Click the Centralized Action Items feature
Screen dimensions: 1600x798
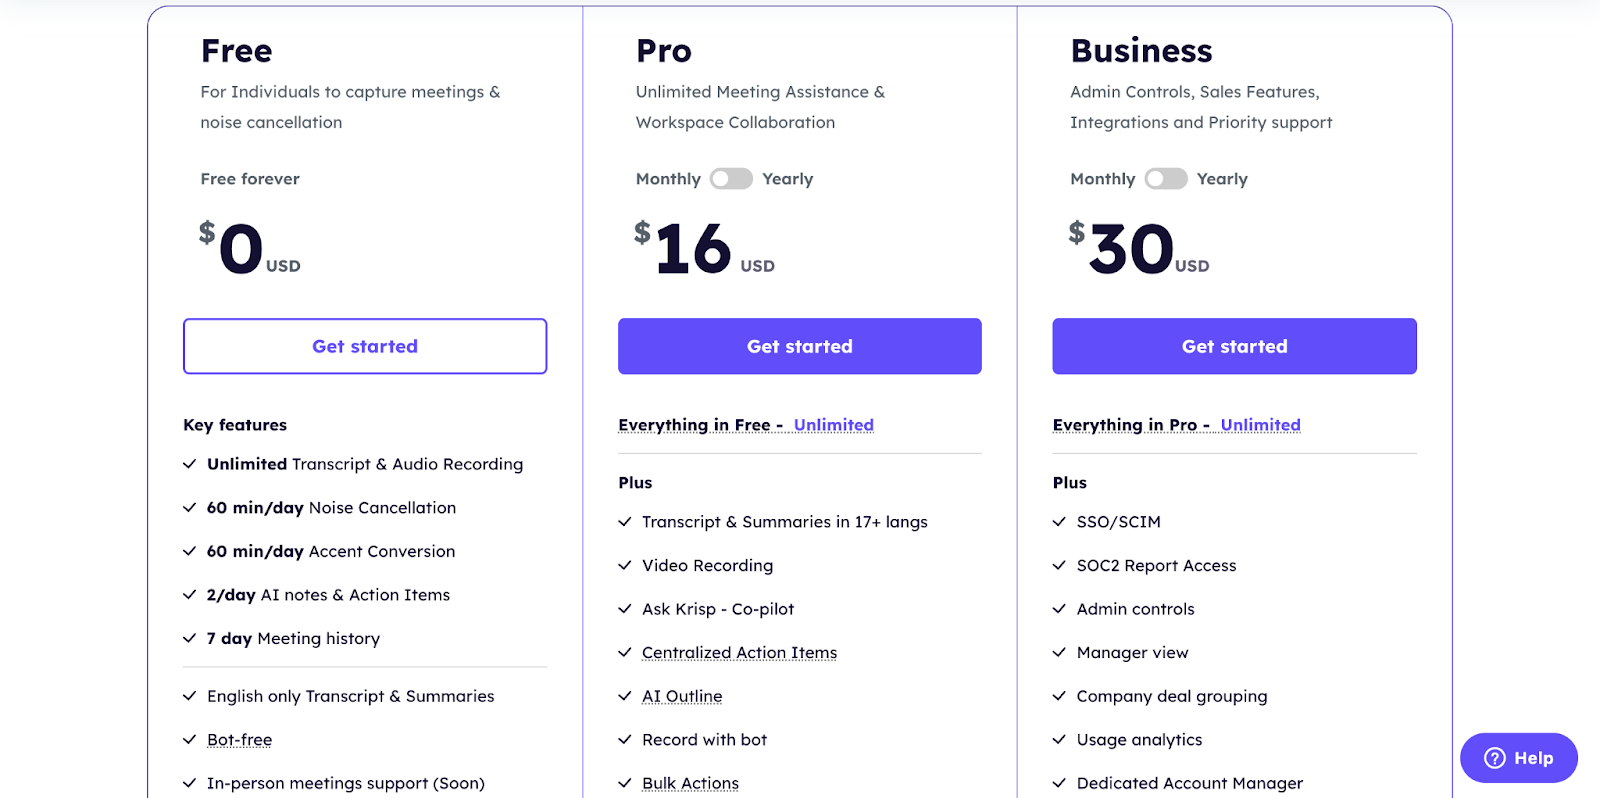point(739,653)
